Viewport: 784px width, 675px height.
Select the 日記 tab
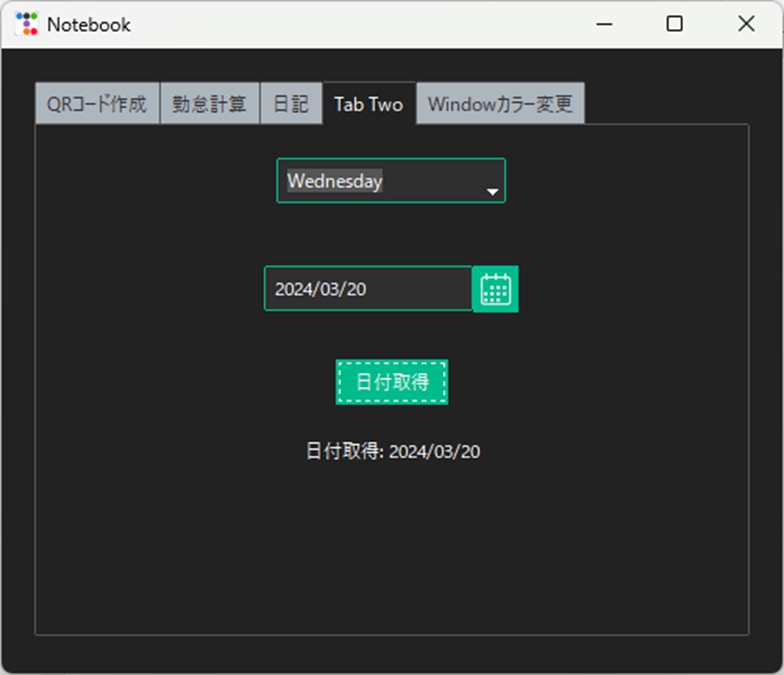(291, 104)
